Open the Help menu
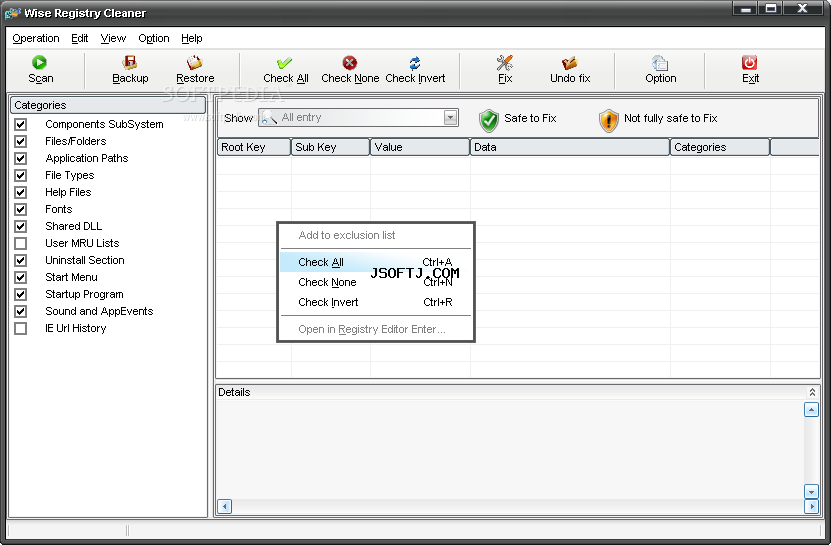Image resolution: width=831 pixels, height=545 pixels. 191,38
